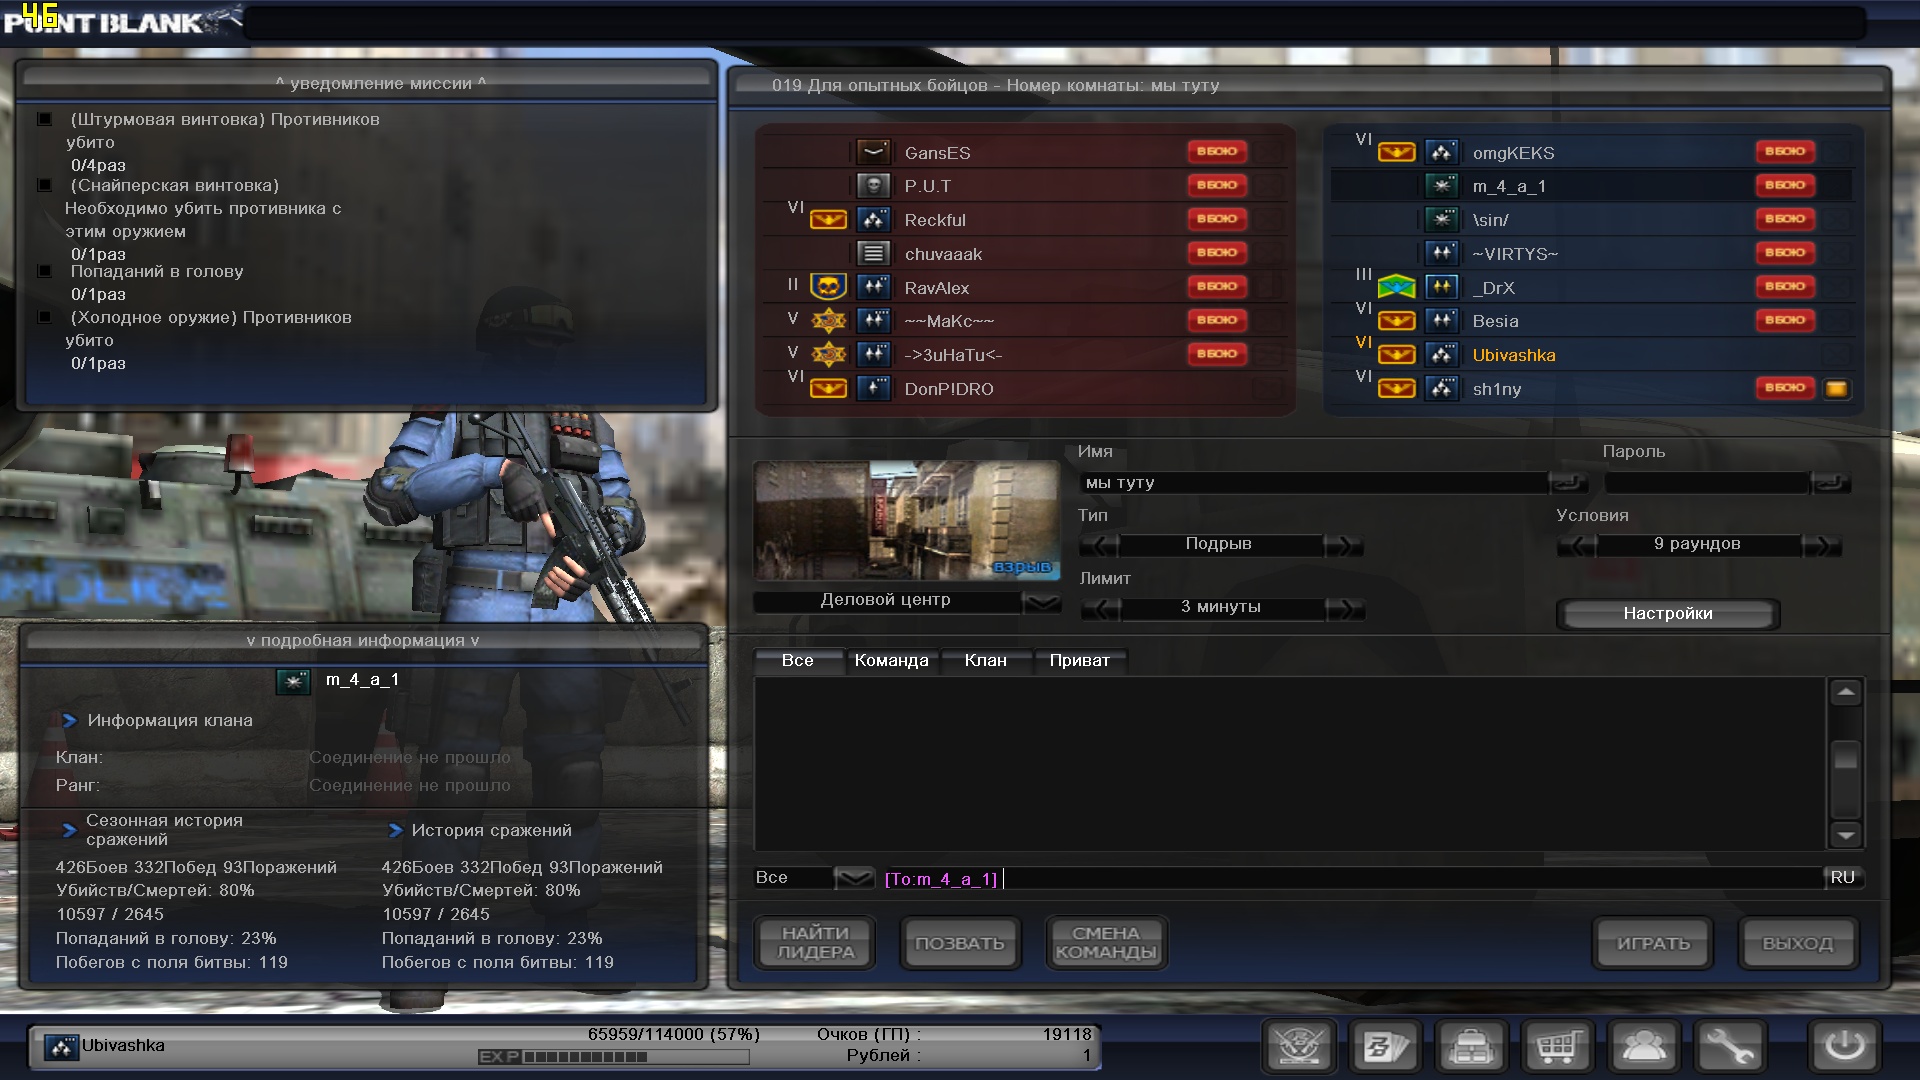Open settings with the wrench icon
This screenshot has width=1920, height=1080.
(1729, 1047)
